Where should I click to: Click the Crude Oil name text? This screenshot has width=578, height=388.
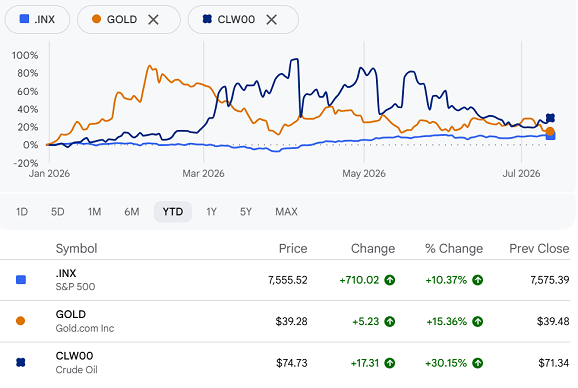[77, 370]
